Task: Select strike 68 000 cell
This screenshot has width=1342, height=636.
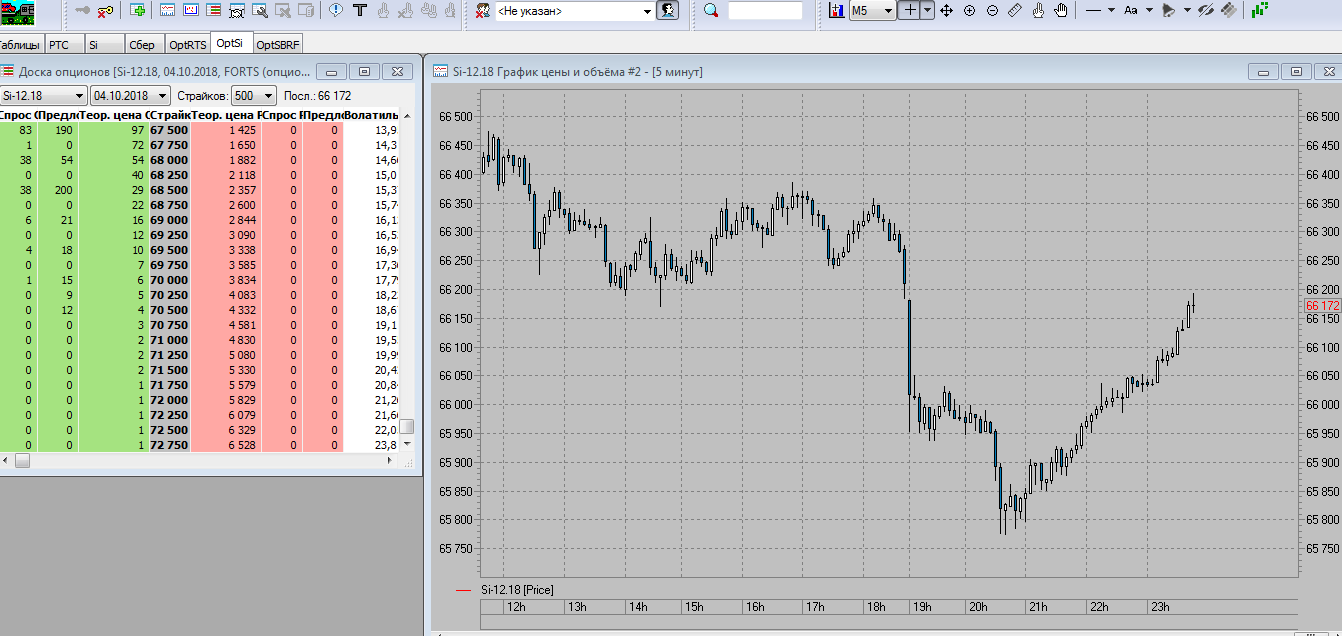Action: coord(169,160)
